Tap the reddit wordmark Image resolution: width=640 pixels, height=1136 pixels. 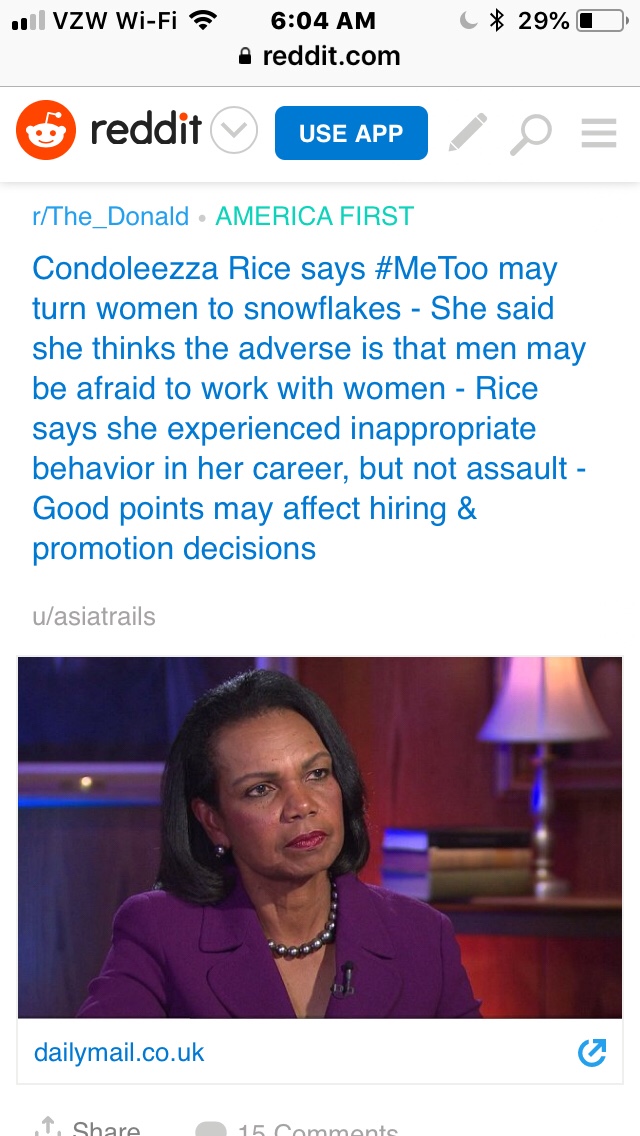coord(146,131)
